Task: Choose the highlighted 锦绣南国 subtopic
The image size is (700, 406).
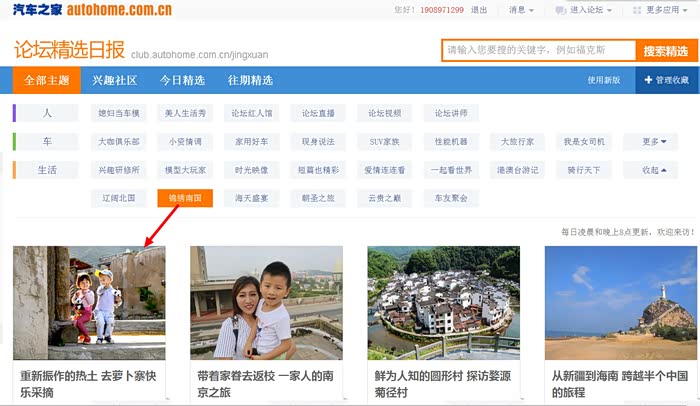Action: (x=185, y=198)
